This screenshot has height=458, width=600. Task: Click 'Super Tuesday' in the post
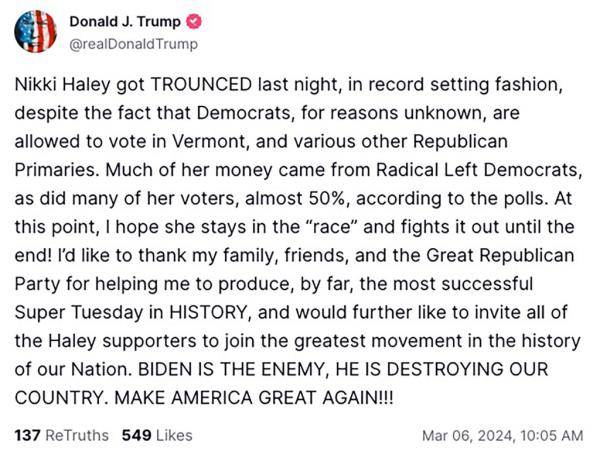point(78,312)
